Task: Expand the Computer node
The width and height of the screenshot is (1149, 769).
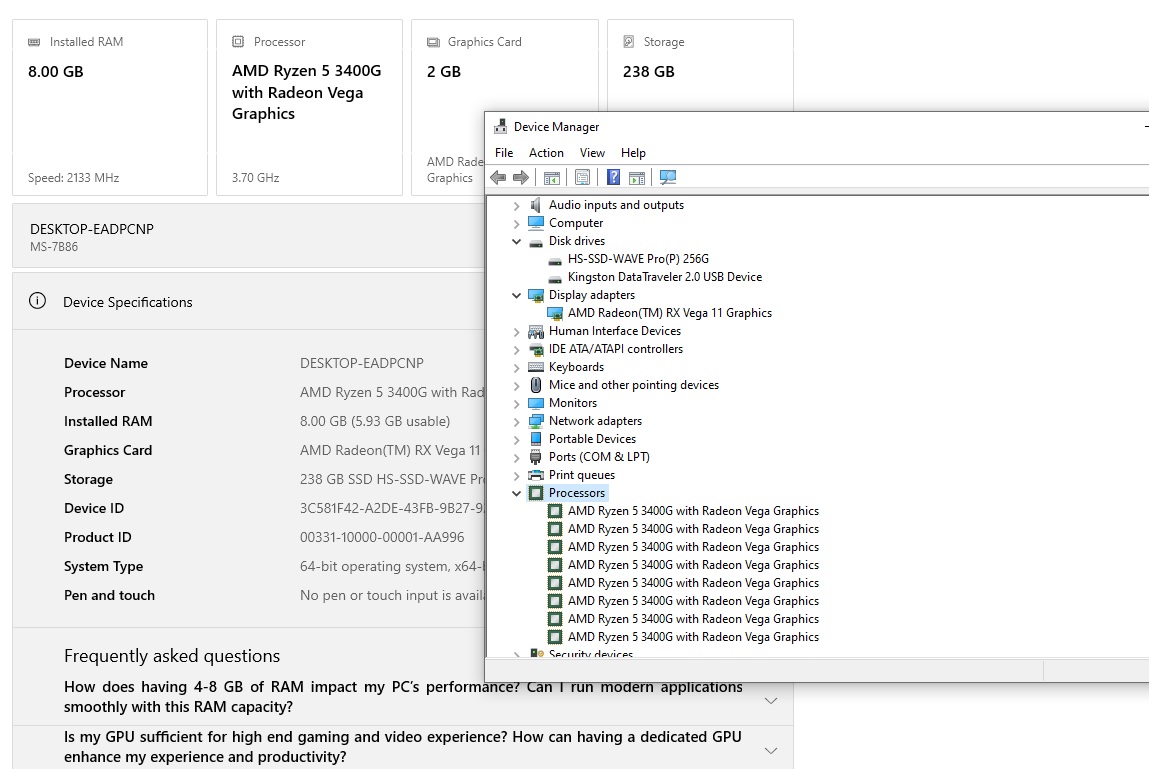Action: click(517, 224)
